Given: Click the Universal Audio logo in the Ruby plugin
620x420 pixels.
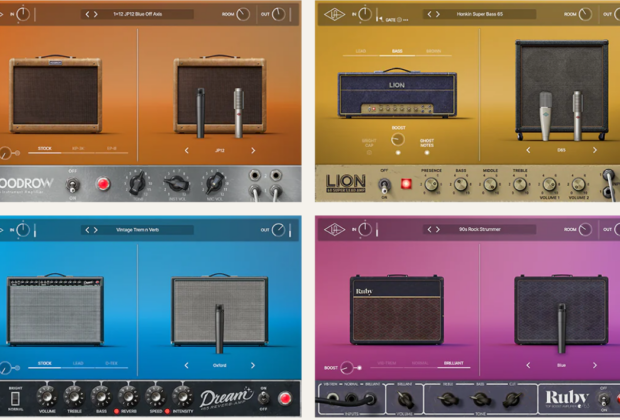Looking at the screenshot, I should (334, 229).
